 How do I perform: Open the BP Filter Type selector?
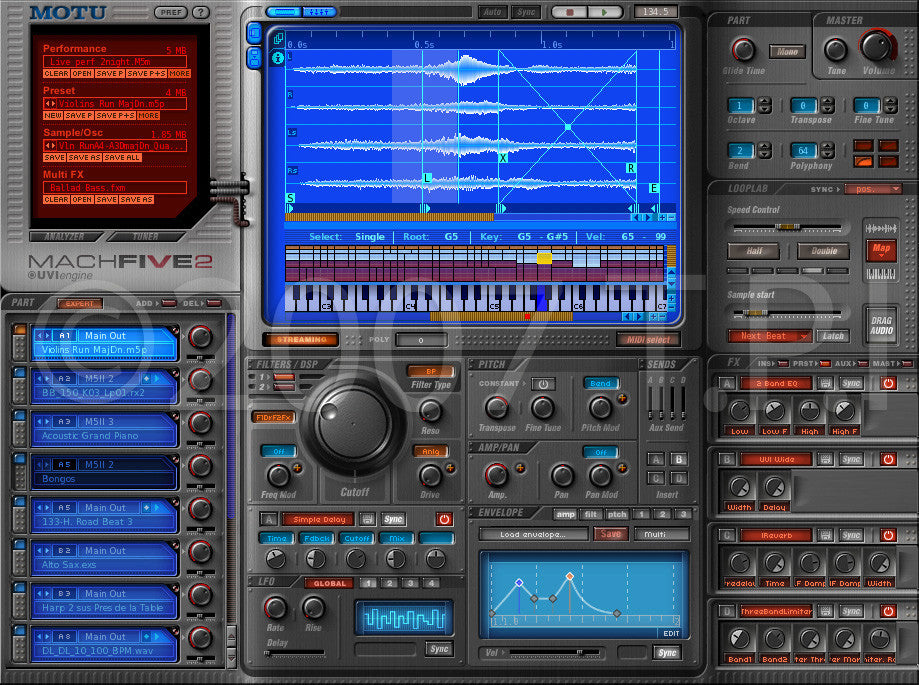pyautogui.click(x=429, y=372)
